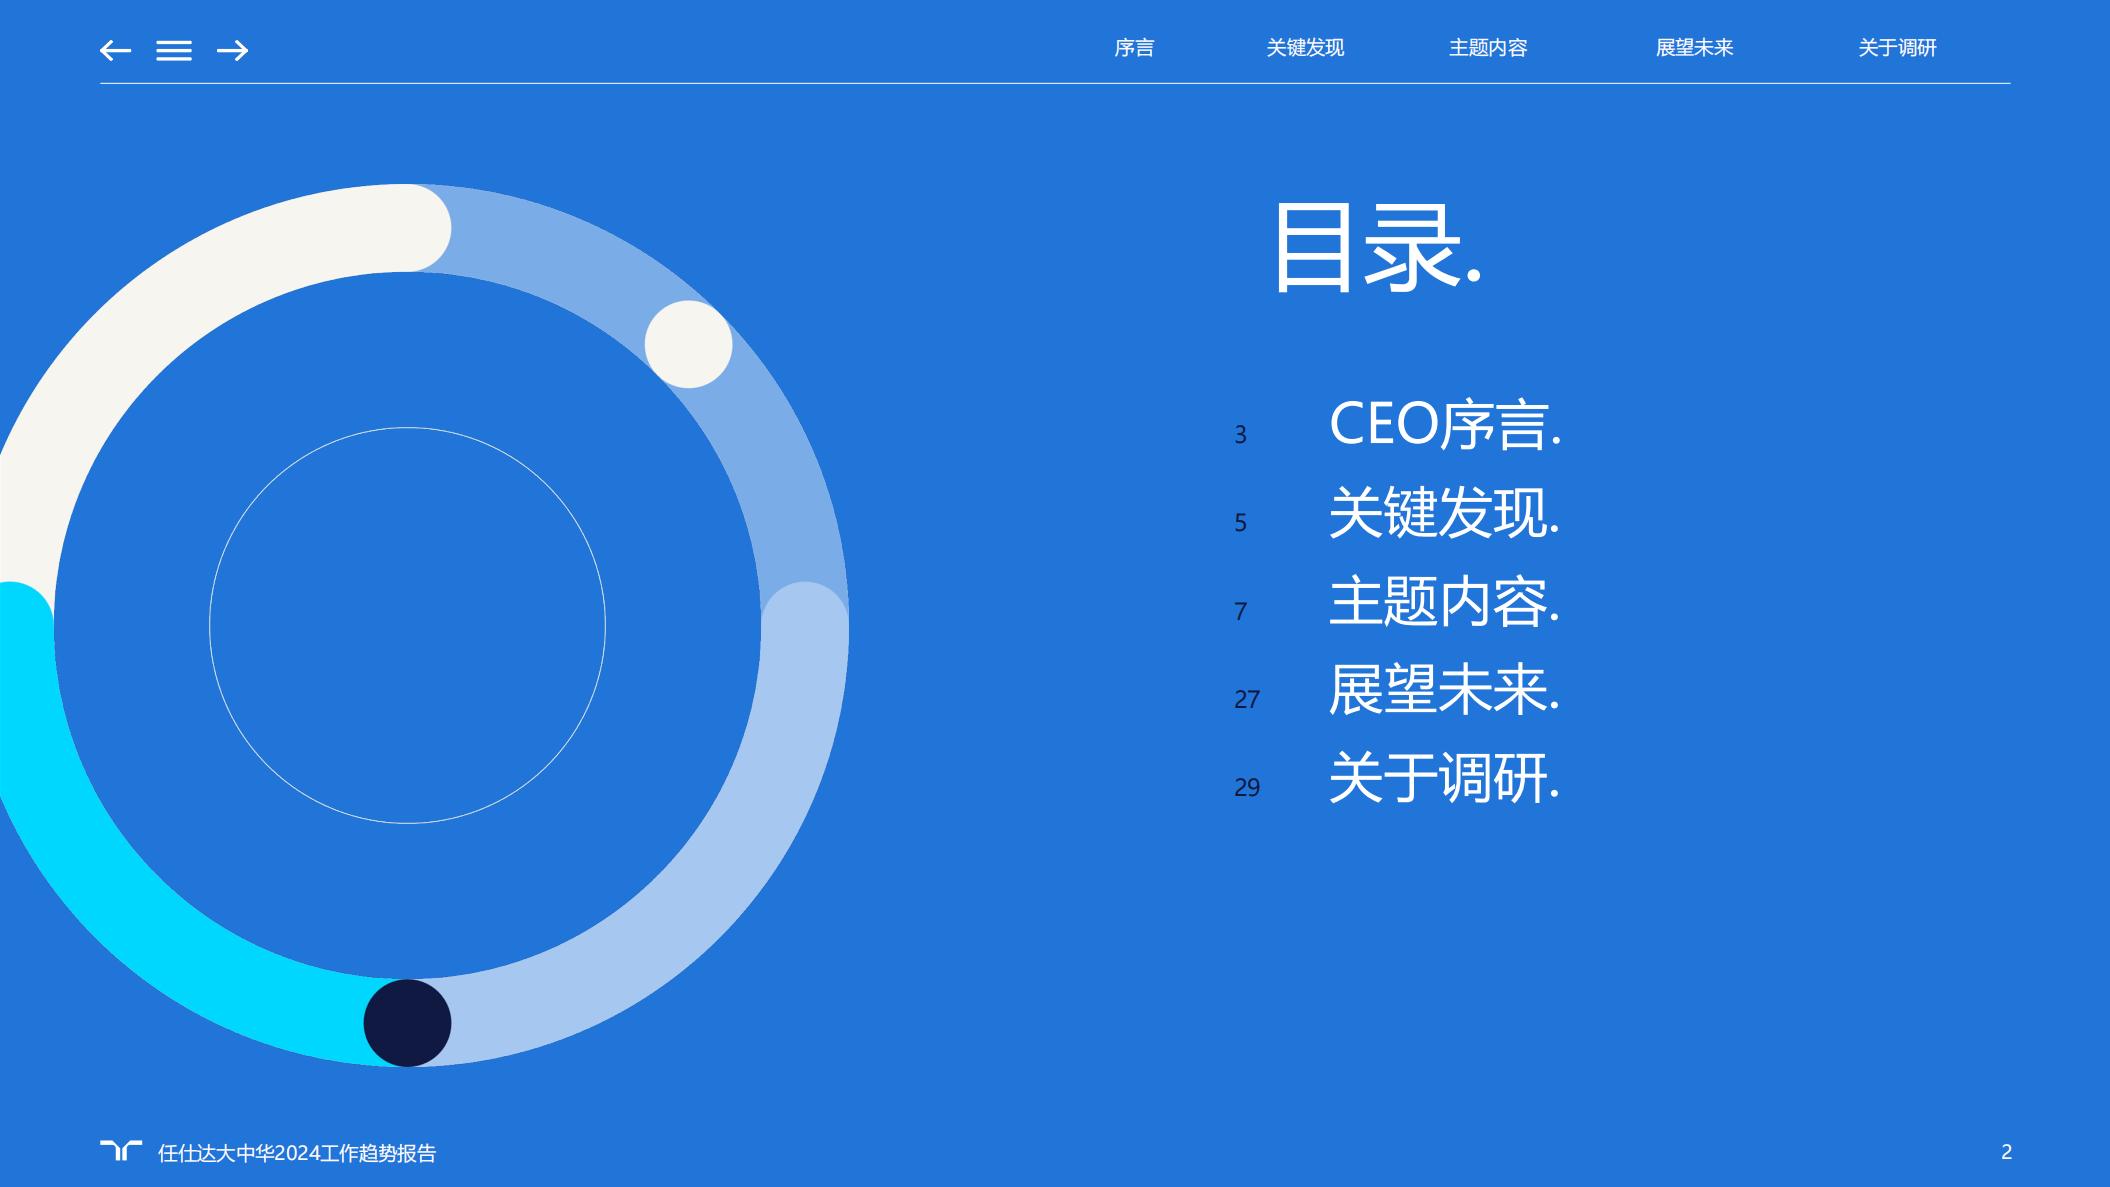The image size is (2110, 1187).
Task: Select the dark navy dot on ring
Action: click(x=407, y=1023)
